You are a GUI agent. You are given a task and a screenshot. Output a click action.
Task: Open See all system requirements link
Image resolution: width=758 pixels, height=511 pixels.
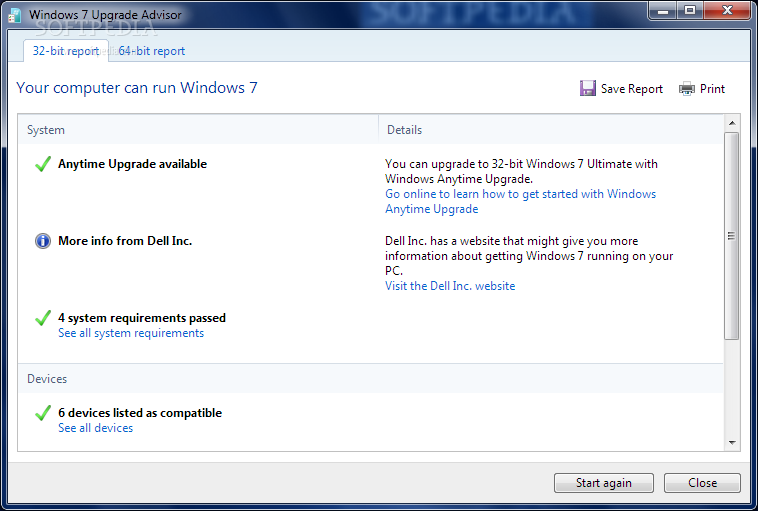(131, 333)
